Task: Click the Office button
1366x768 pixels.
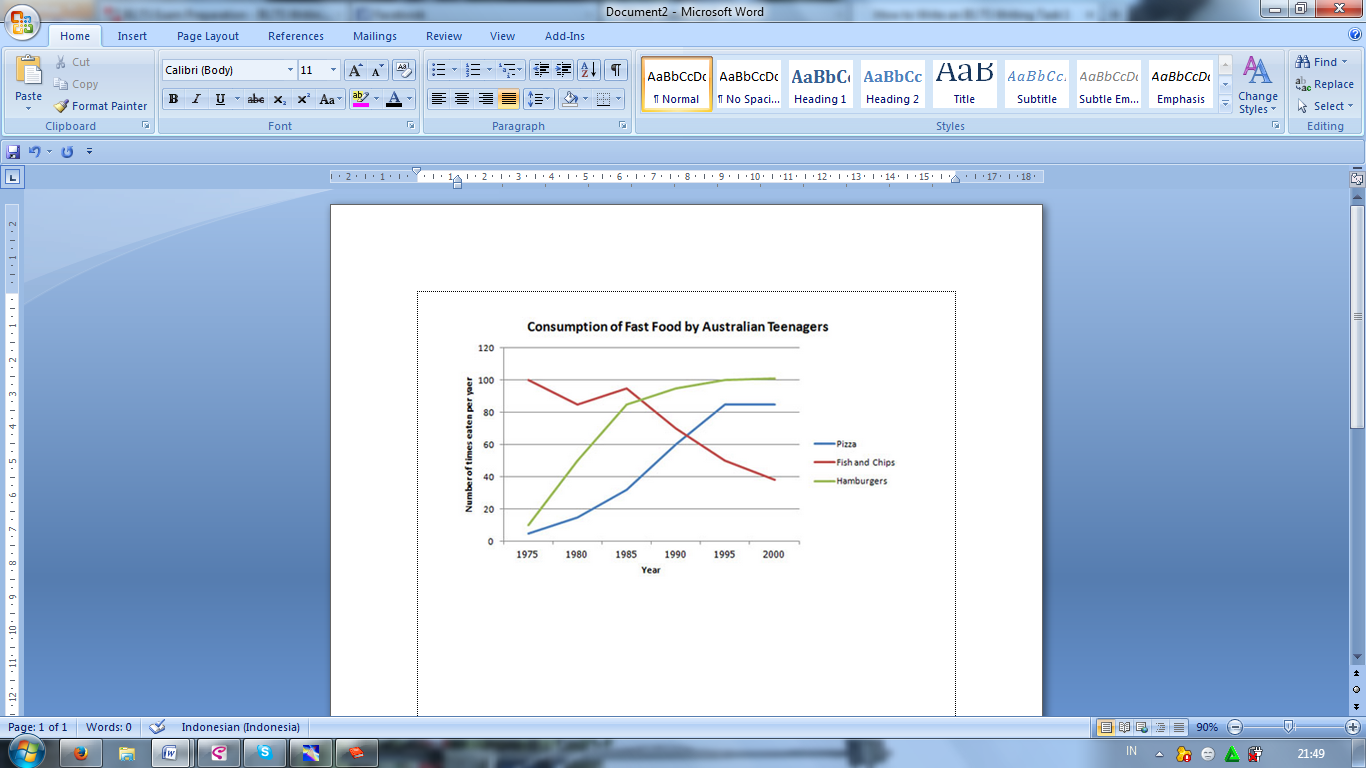Action: 22,22
